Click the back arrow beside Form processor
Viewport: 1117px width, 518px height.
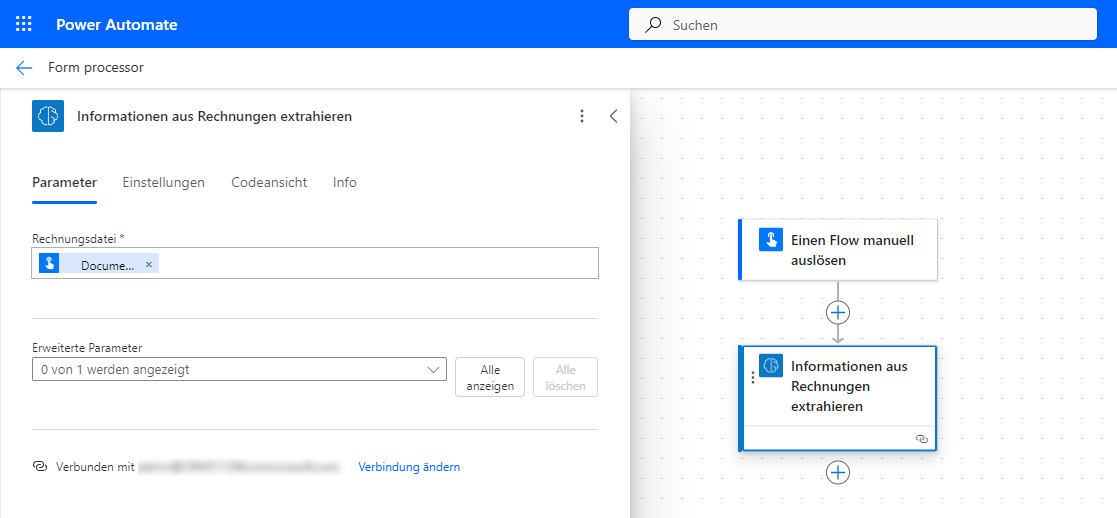[24, 68]
